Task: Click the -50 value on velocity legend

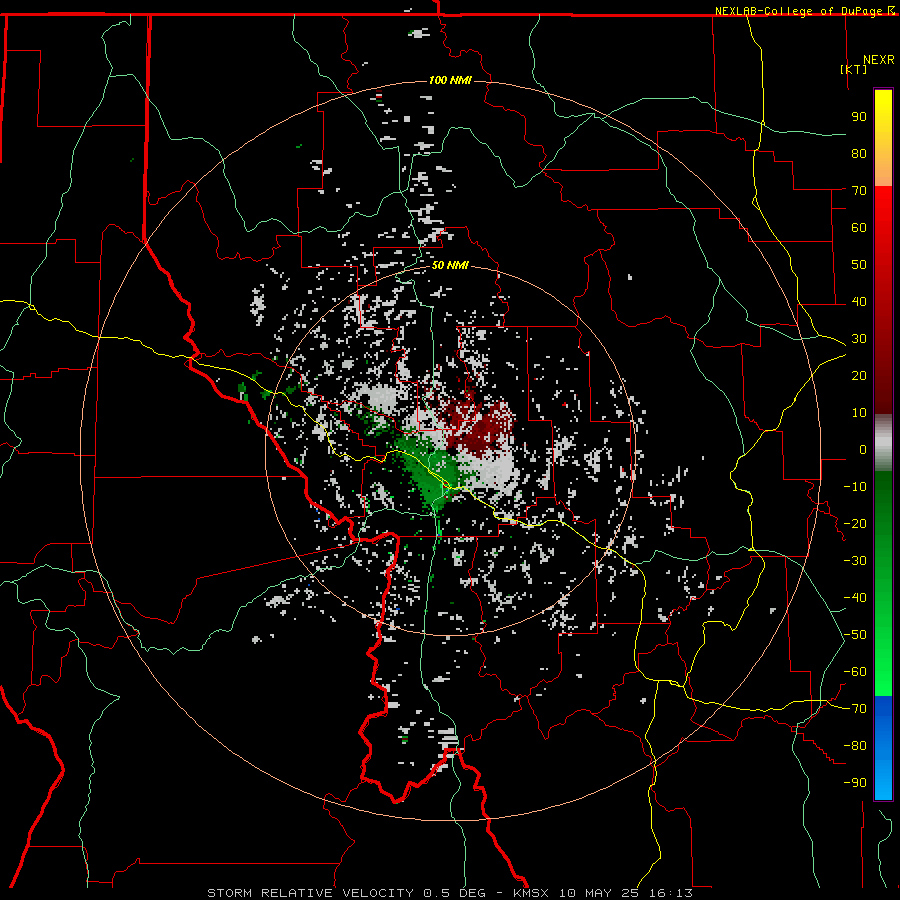Action: point(855,635)
